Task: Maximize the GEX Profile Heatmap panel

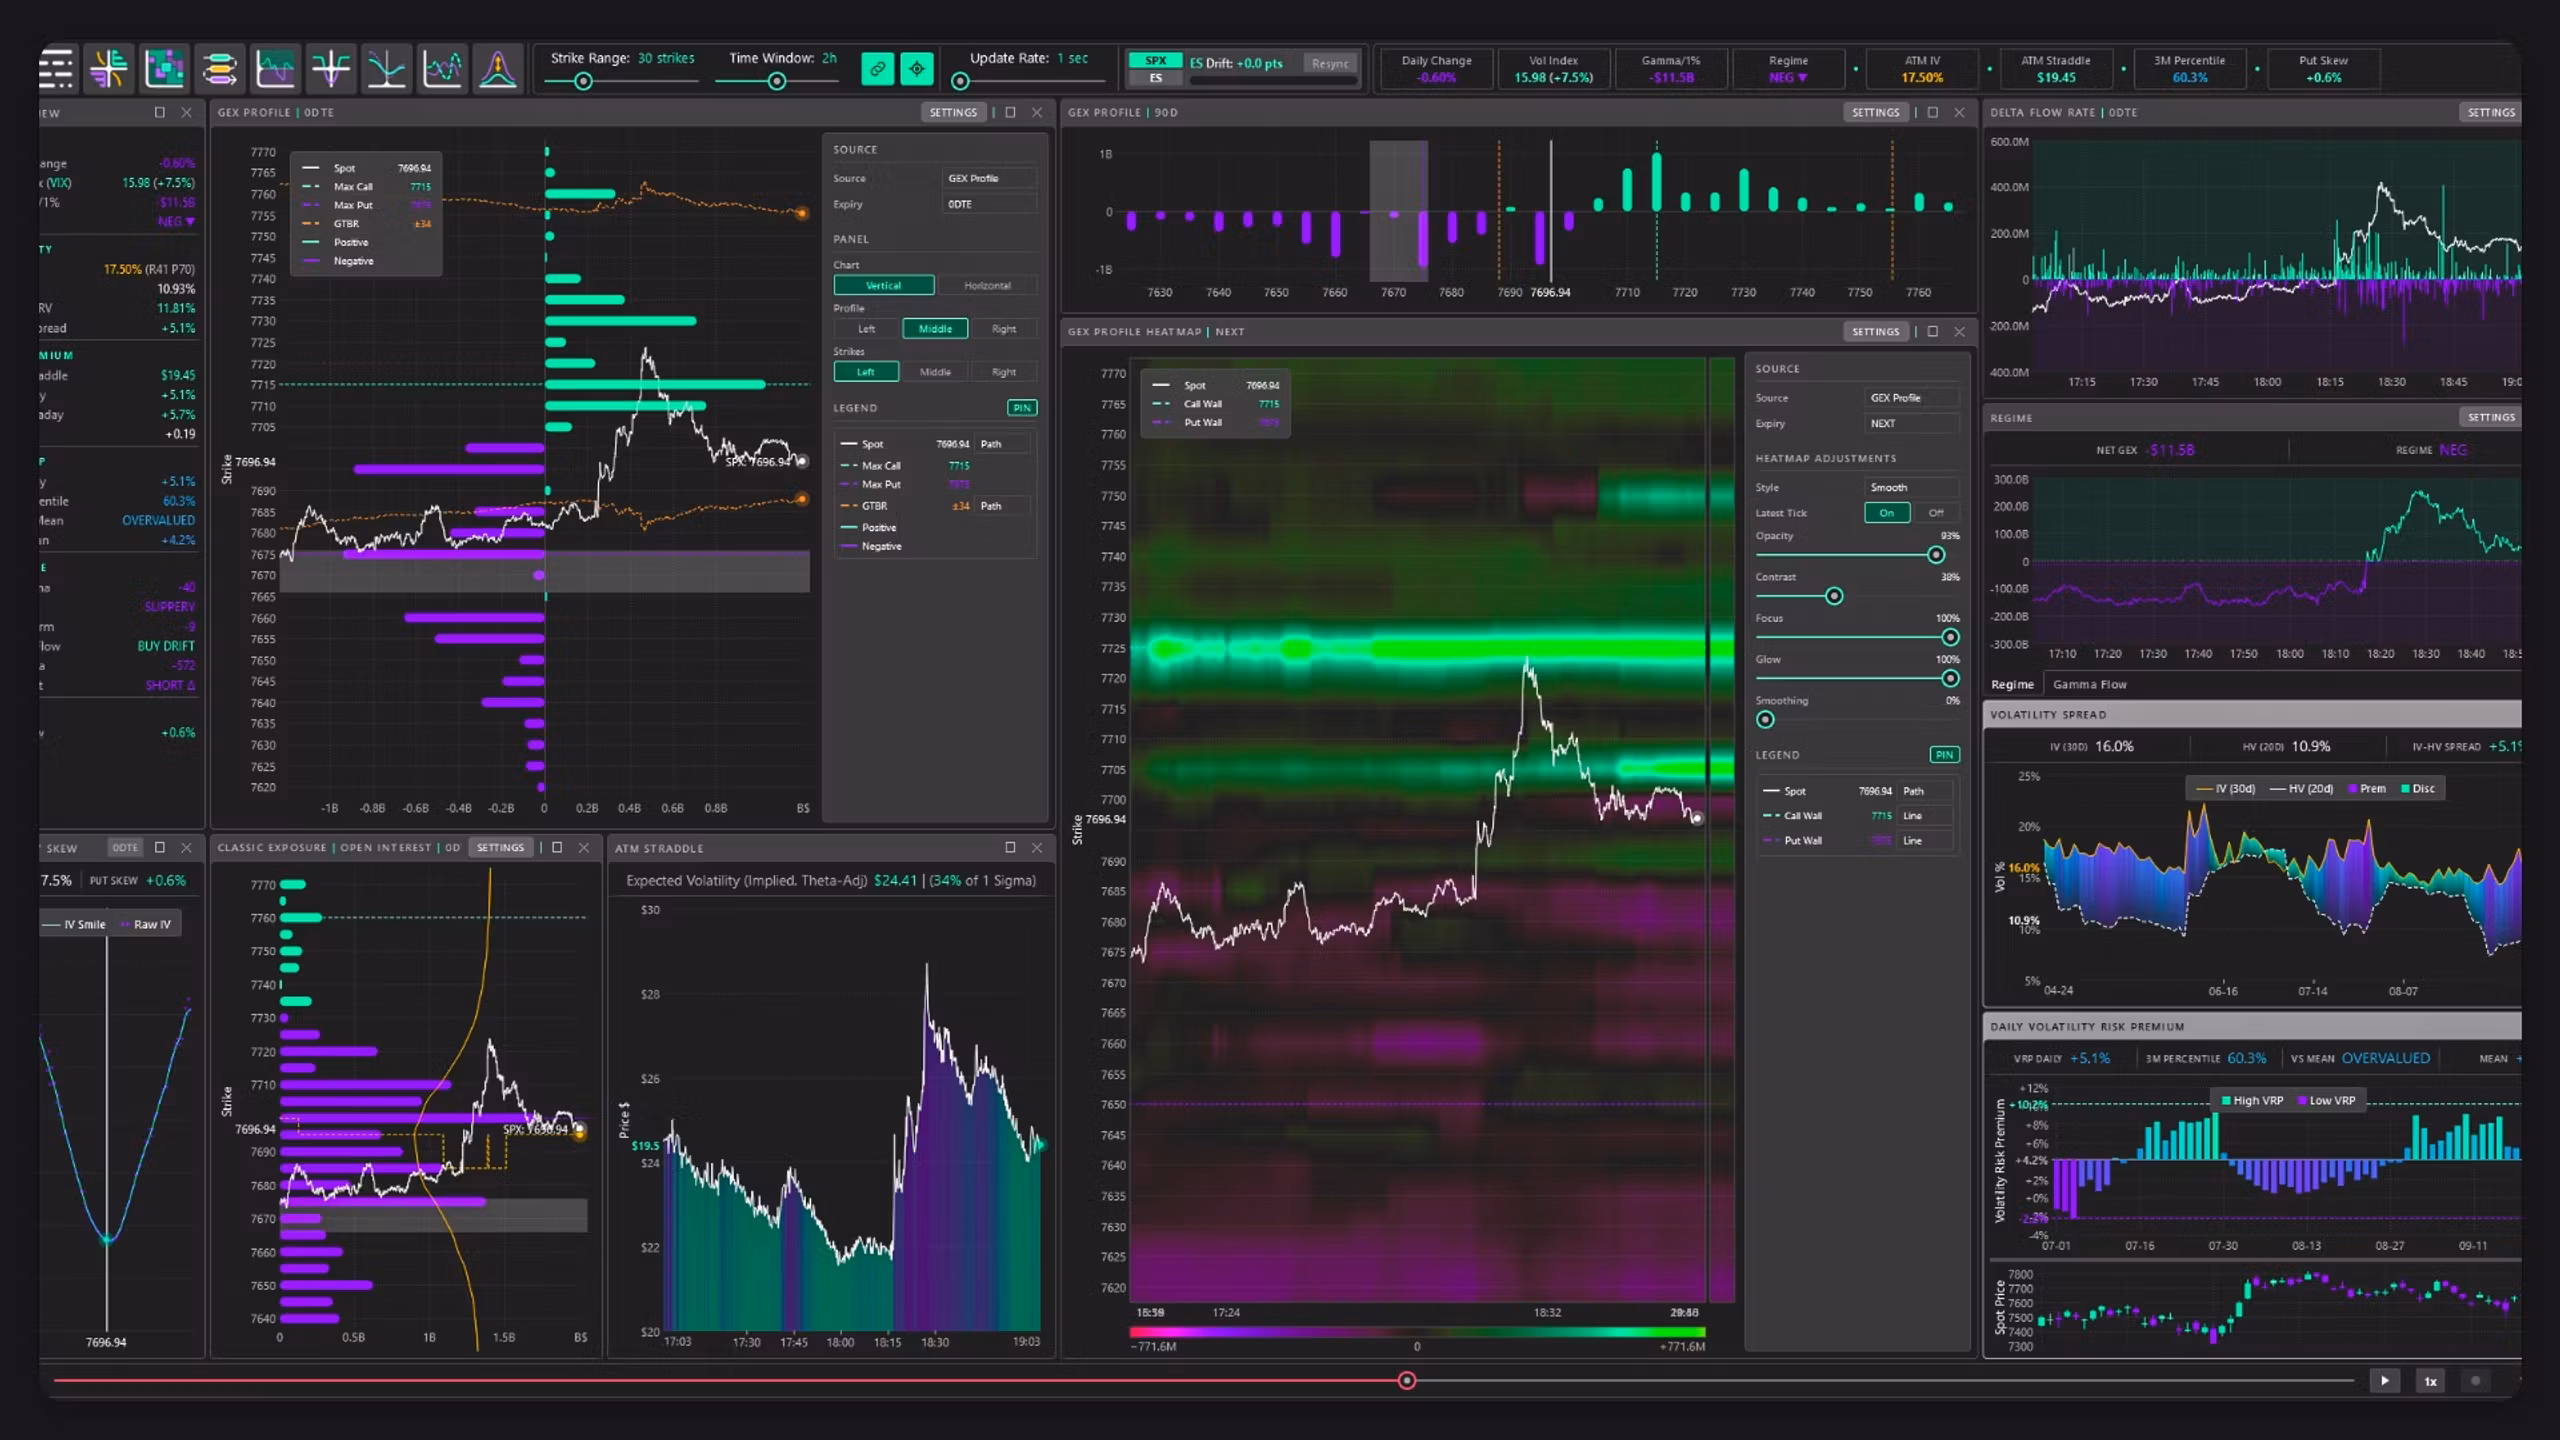Action: (1932, 331)
